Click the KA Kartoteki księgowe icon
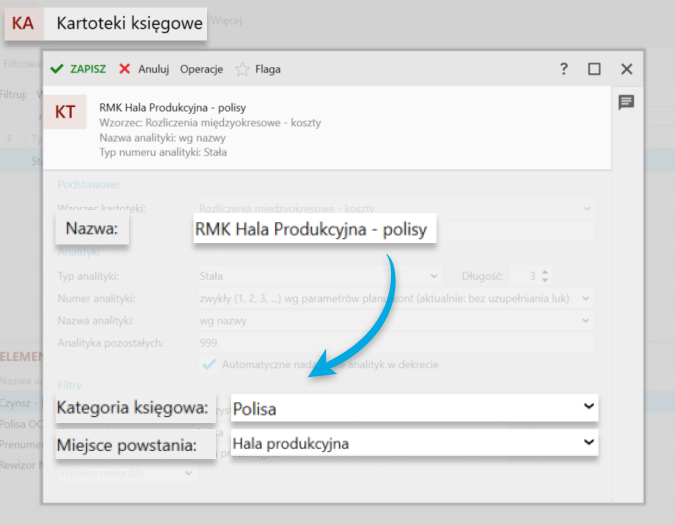 [x=23, y=22]
